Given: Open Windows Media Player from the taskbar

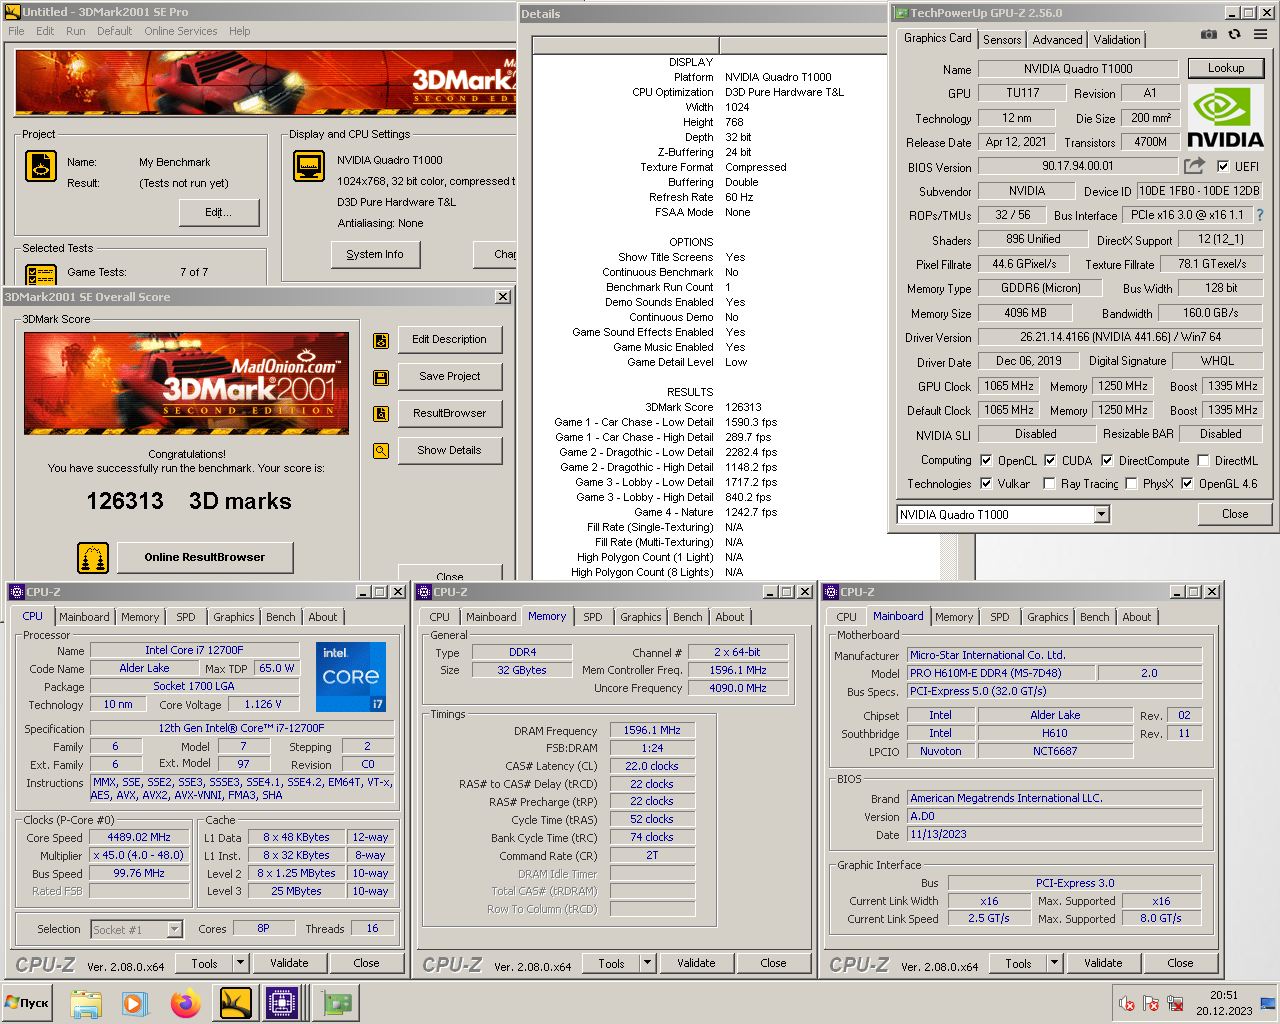Looking at the screenshot, I should coord(135,1003).
